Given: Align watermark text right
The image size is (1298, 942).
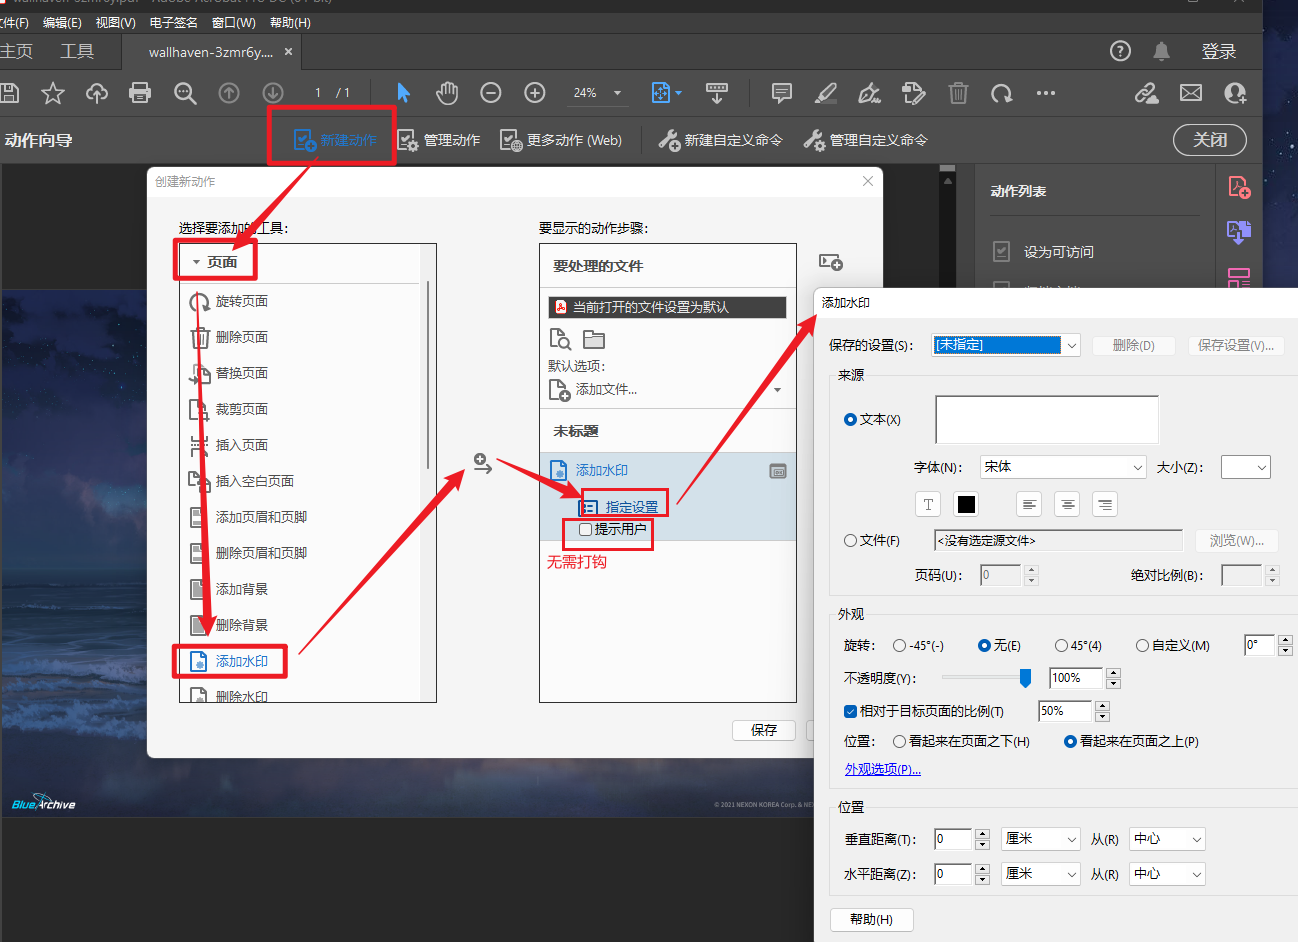Looking at the screenshot, I should coord(1104,504).
